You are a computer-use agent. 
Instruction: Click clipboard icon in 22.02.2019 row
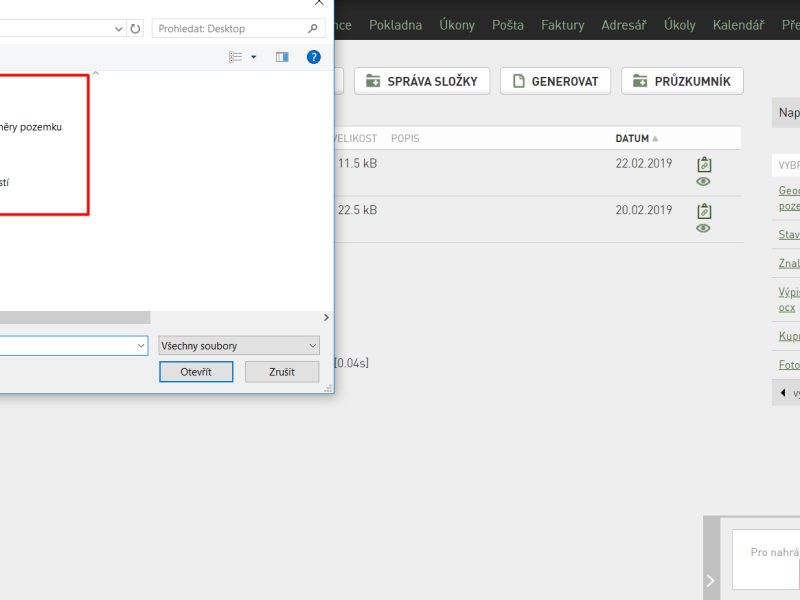click(x=704, y=164)
